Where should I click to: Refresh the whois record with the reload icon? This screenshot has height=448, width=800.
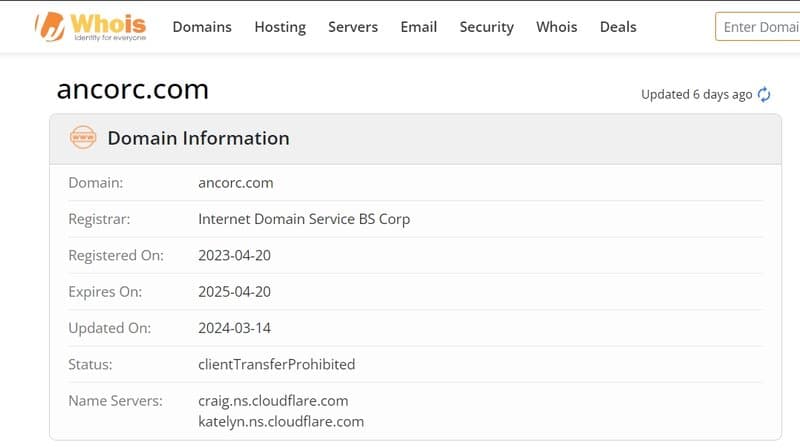[764, 94]
